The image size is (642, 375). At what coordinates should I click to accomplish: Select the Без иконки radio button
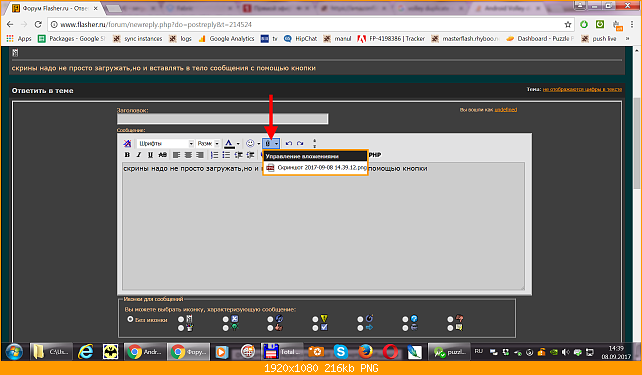click(x=130, y=319)
